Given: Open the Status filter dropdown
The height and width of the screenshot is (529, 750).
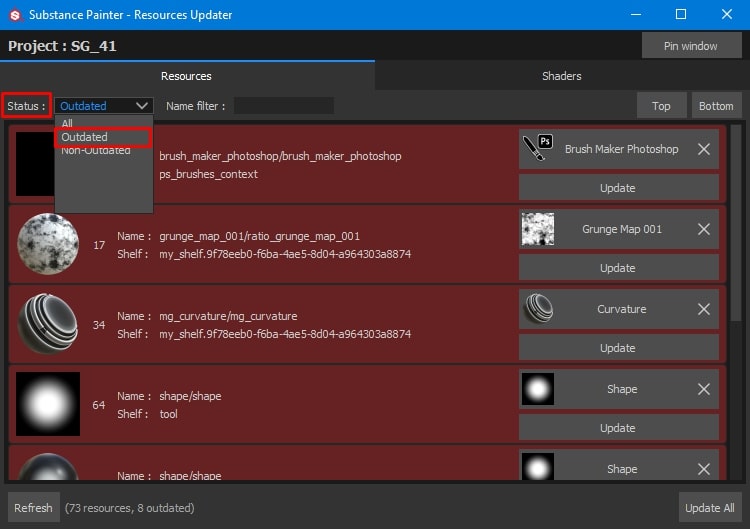Looking at the screenshot, I should [x=104, y=105].
